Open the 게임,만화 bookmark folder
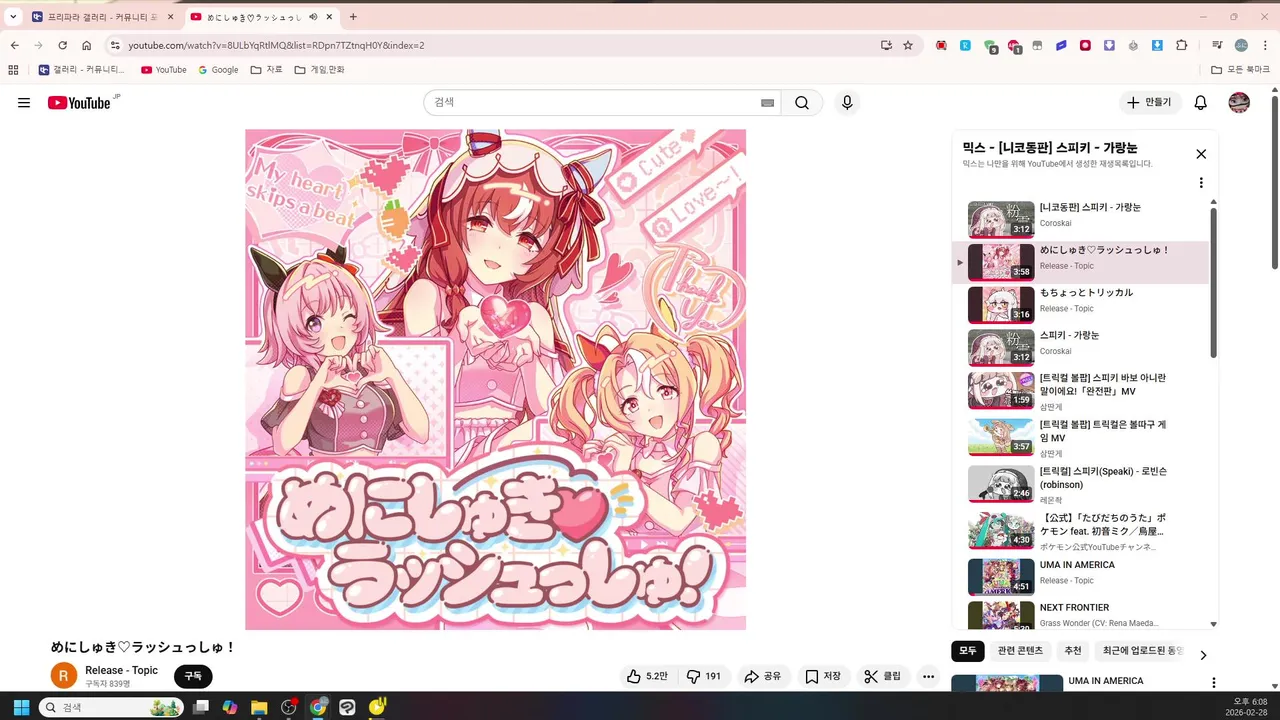The image size is (1280, 720). click(x=319, y=70)
